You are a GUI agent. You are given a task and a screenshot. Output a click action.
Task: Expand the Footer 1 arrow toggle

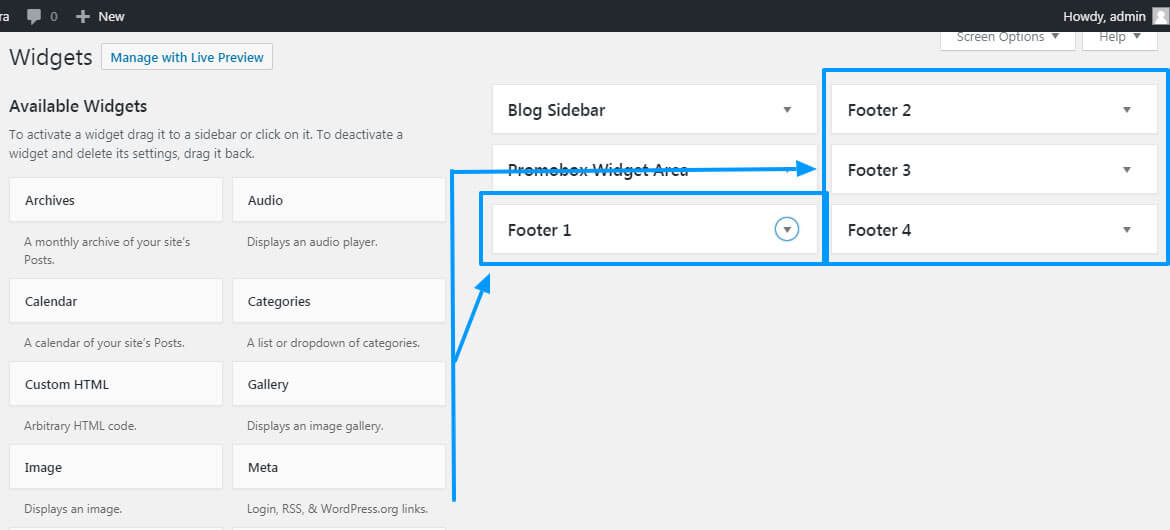point(787,230)
